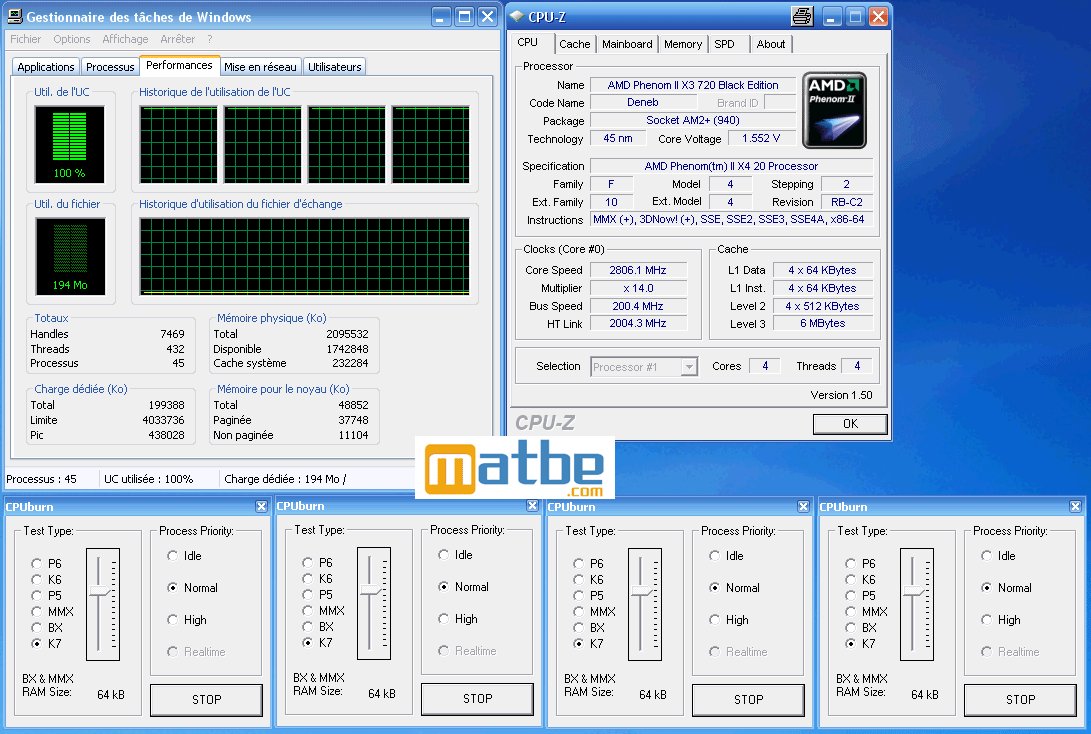Click STOP in the rightmost CPUburn window
The height and width of the screenshot is (734, 1091).
(x=1021, y=700)
